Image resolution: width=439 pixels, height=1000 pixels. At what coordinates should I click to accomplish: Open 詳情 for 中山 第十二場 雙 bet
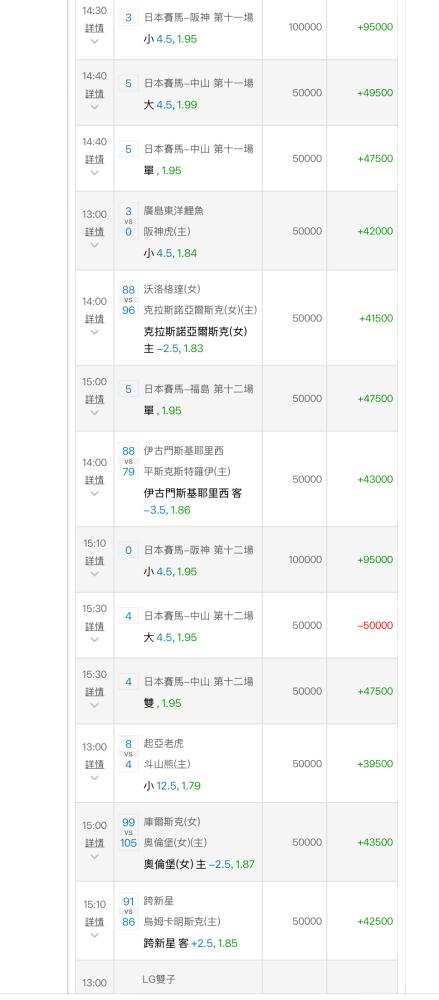[94, 692]
